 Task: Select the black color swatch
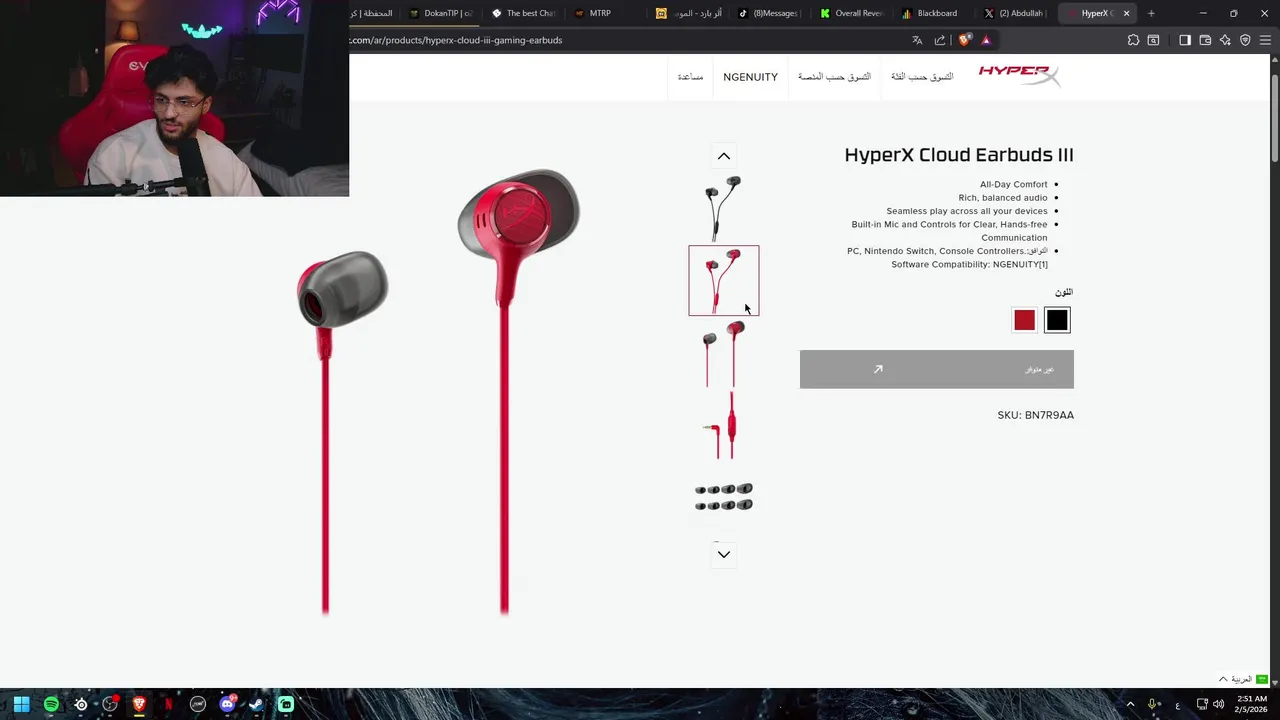pos(1057,320)
